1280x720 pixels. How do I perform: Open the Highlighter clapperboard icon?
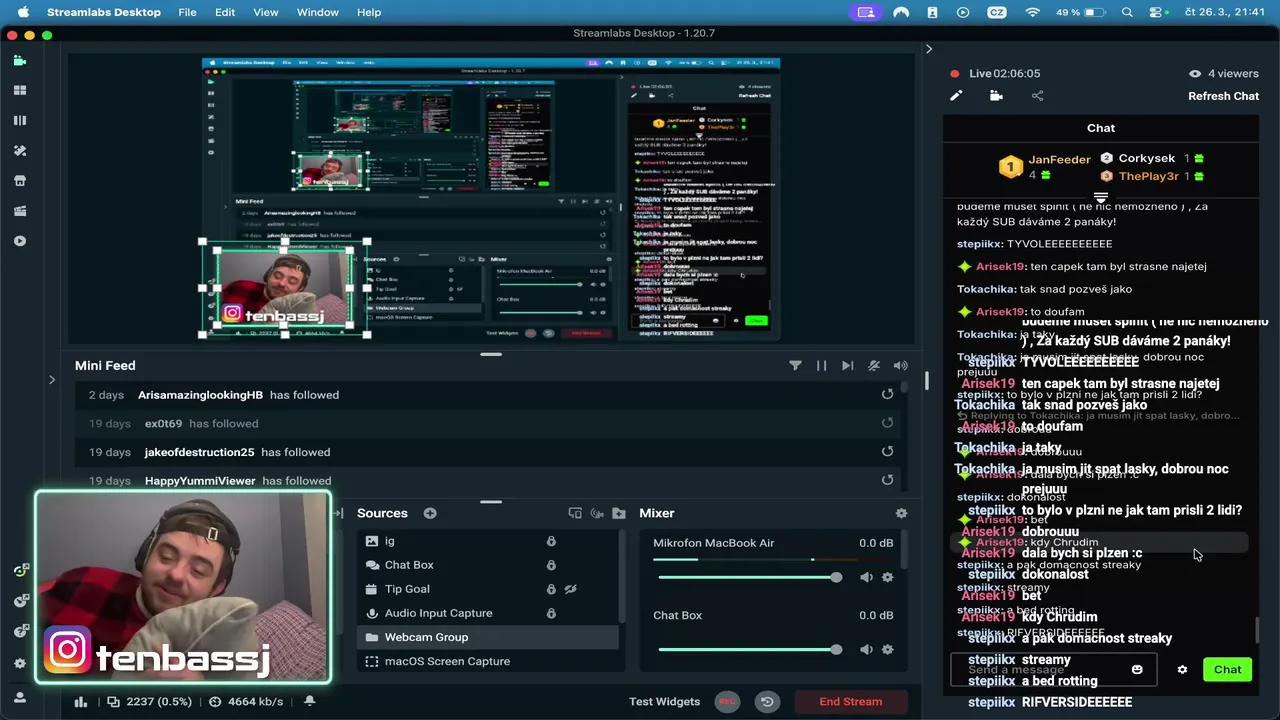pyautogui.click(x=19, y=211)
